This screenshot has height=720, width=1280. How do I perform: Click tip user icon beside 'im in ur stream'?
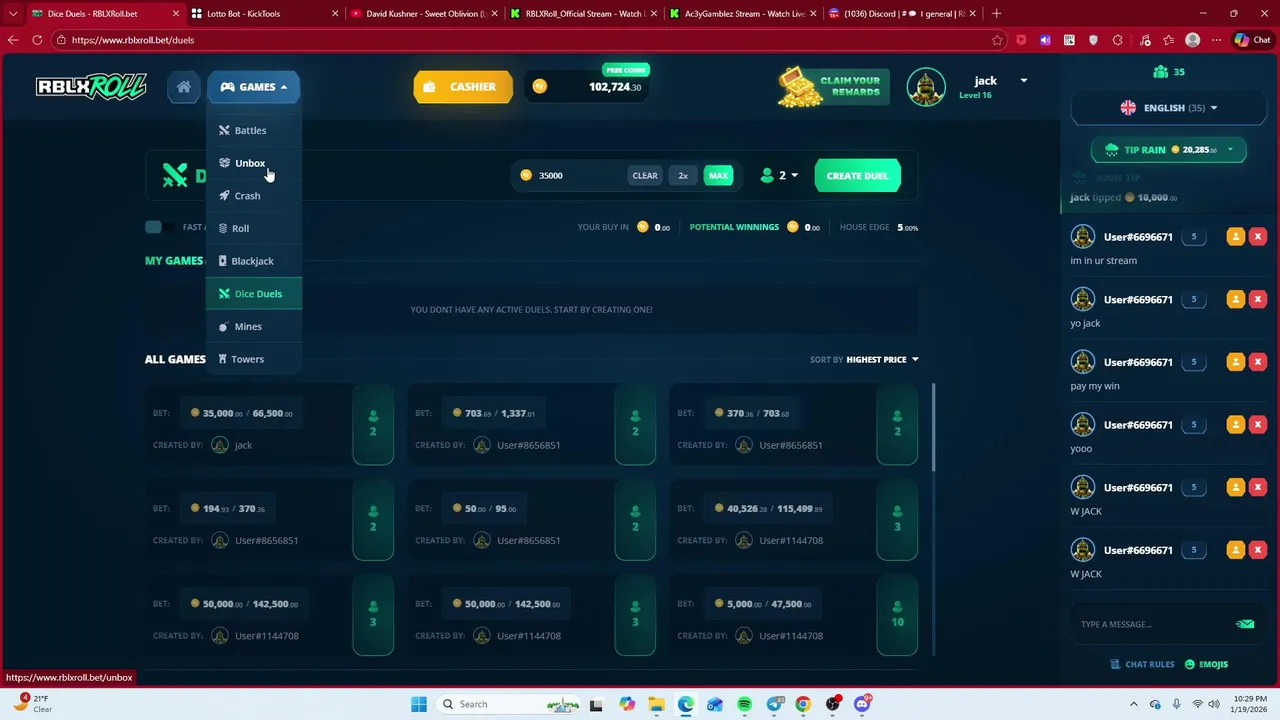(1235, 237)
